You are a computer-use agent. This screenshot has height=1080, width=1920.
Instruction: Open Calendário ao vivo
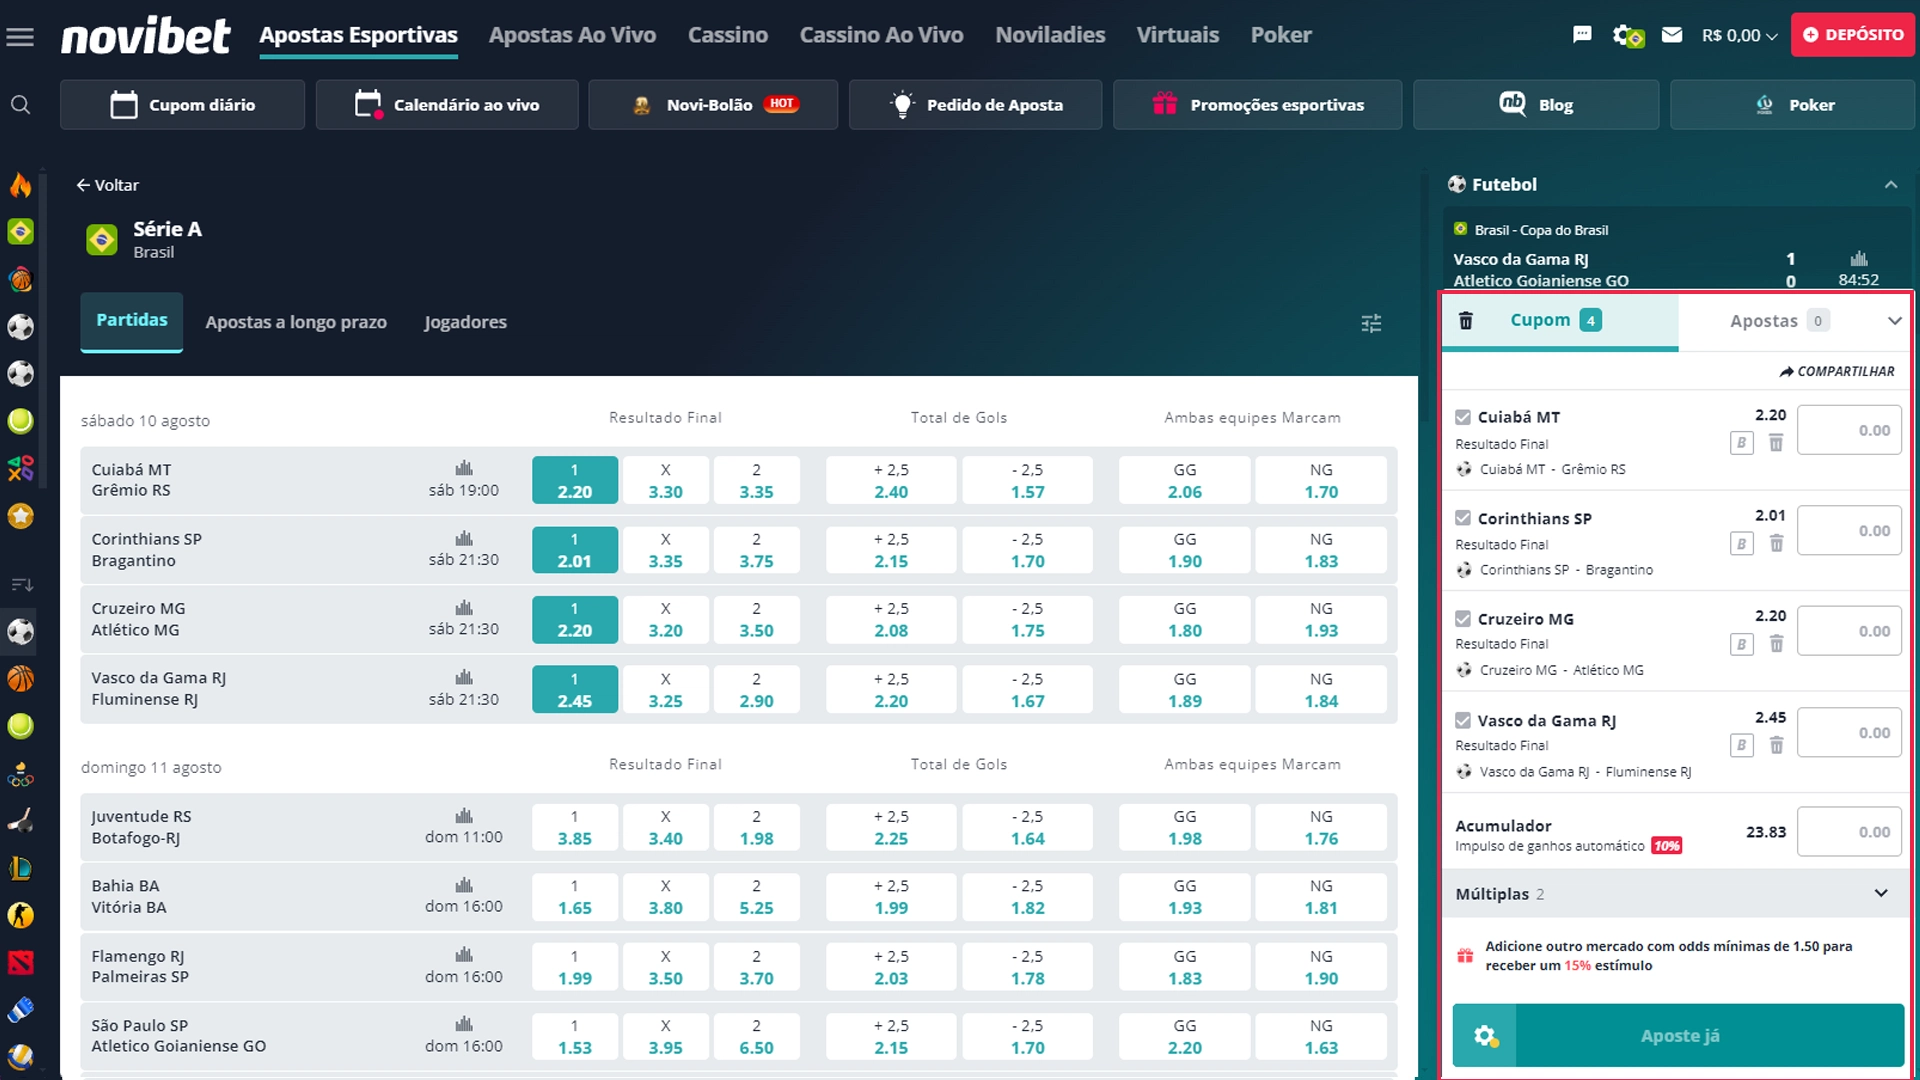447,105
